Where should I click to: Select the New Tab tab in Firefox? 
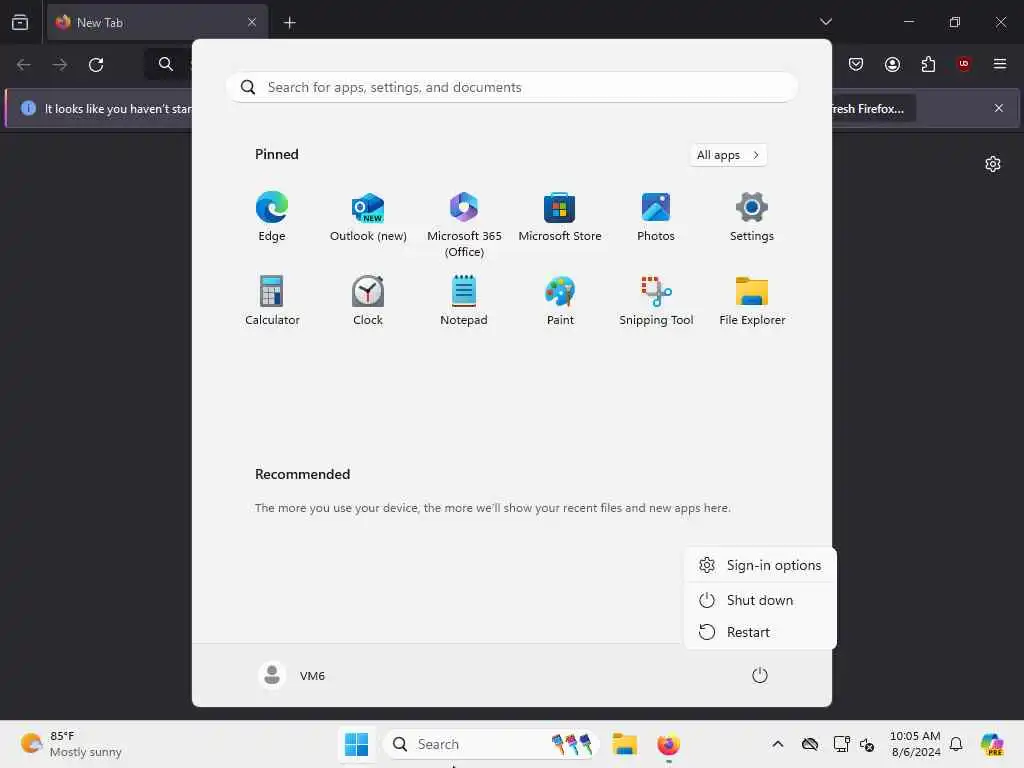[x=157, y=23]
